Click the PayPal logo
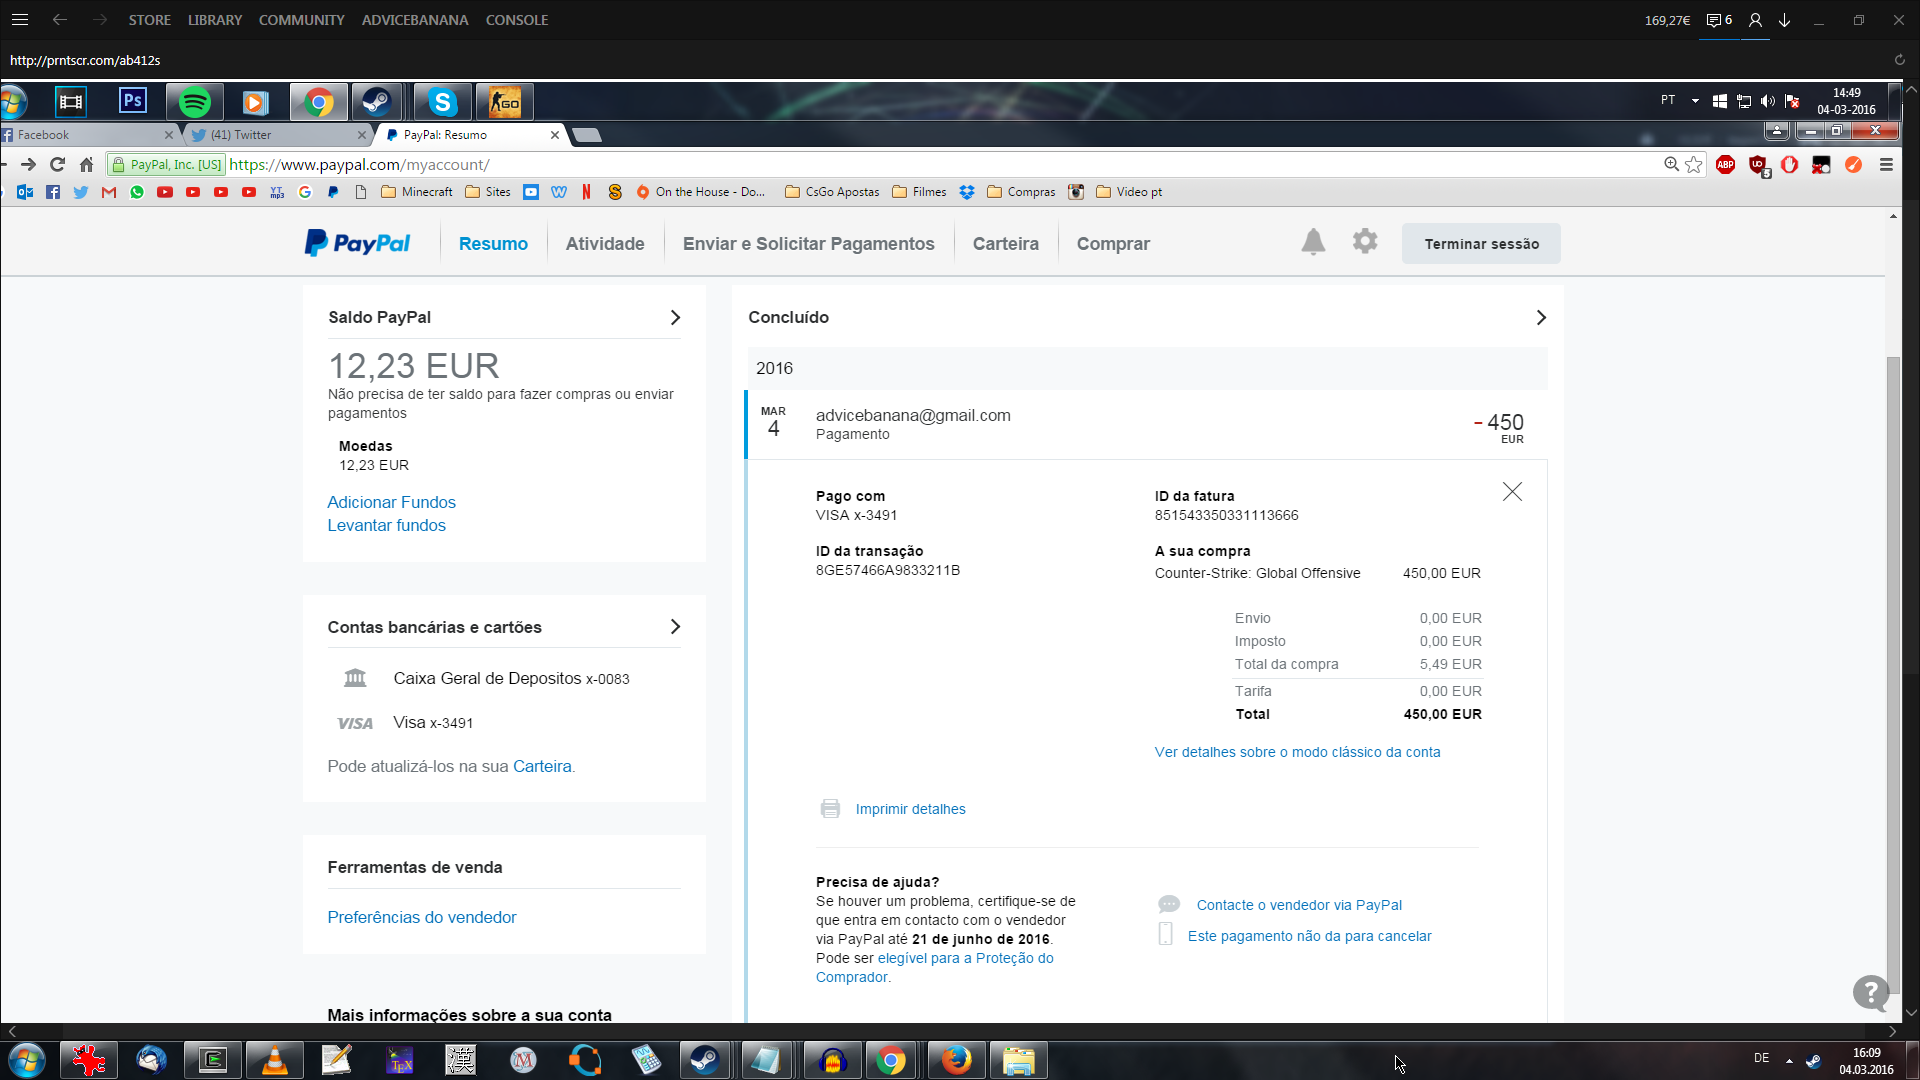 click(x=357, y=243)
